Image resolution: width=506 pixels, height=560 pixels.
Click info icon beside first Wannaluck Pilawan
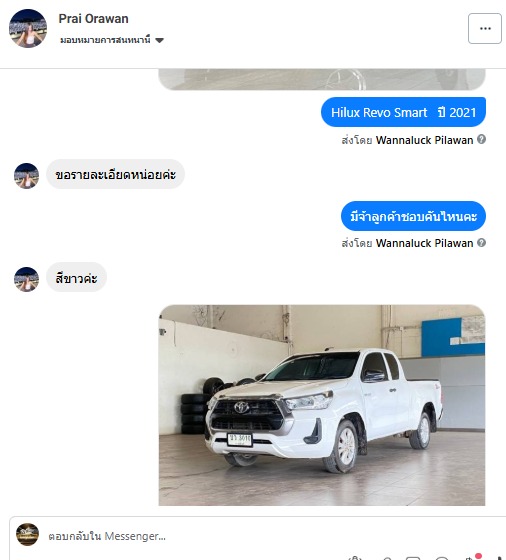tap(481, 139)
